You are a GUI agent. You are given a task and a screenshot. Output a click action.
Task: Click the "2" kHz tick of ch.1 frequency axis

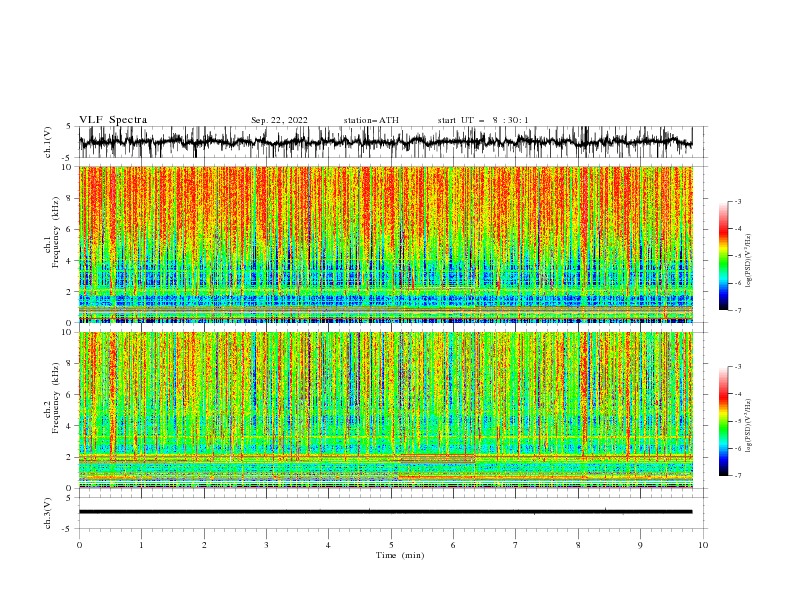(70, 292)
